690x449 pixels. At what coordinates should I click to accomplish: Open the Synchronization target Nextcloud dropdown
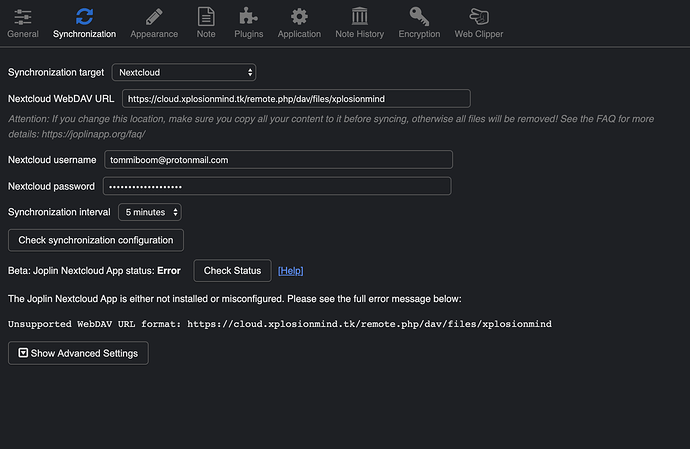click(x=184, y=72)
